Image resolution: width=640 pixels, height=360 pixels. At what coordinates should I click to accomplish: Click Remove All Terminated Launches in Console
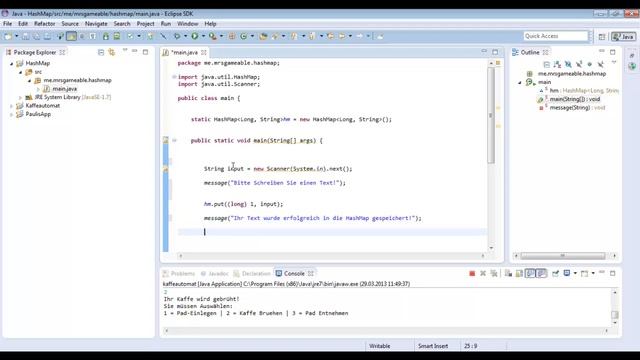coord(494,273)
